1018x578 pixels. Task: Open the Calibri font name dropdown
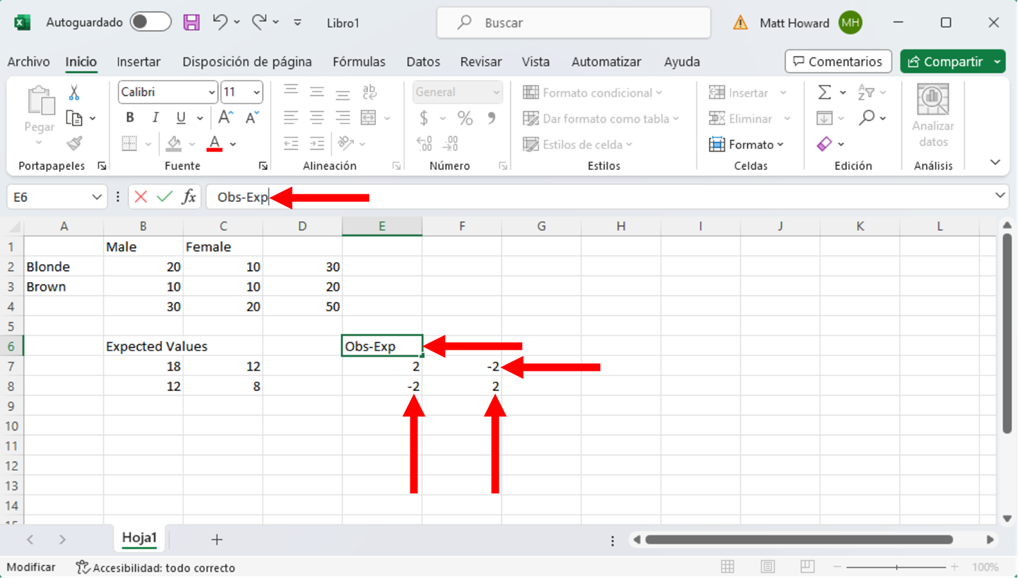[211, 92]
